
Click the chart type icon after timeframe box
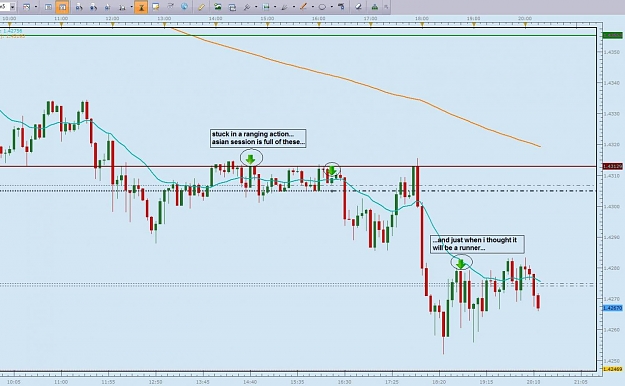[27, 7]
